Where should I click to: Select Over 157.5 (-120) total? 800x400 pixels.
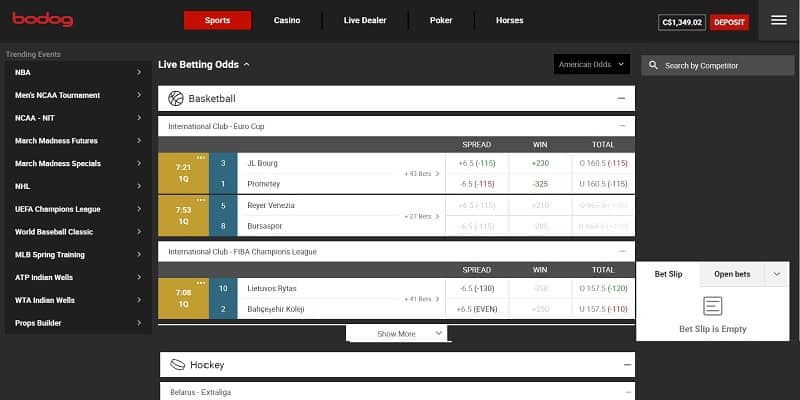tap(603, 288)
